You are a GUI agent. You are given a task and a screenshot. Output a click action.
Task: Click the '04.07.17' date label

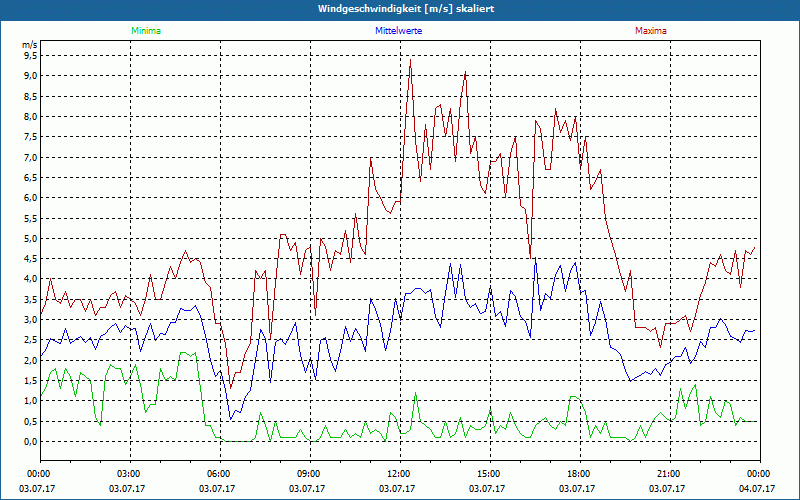[x=757, y=488]
